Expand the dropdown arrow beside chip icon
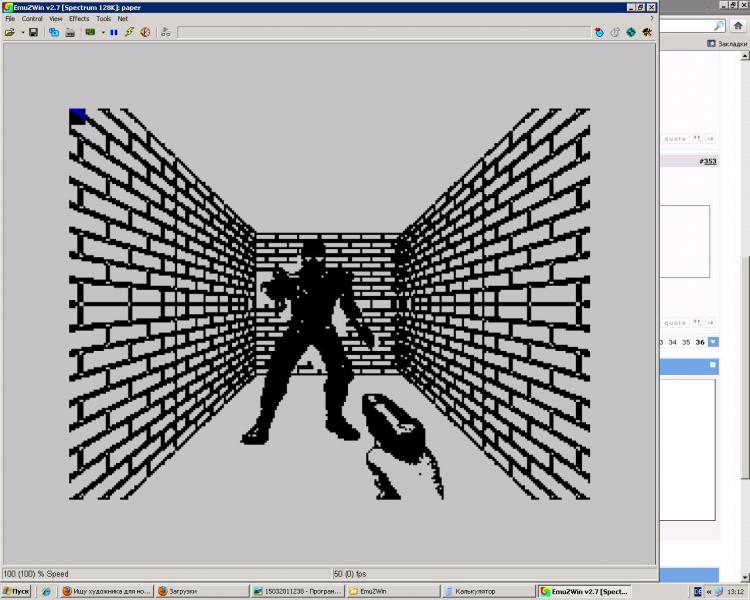Image resolution: width=750 pixels, height=600 pixels. tap(102, 32)
